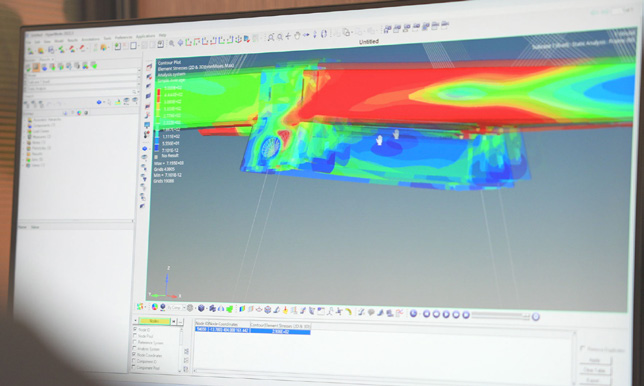The height and width of the screenshot is (386, 644).
Task: Click the last round playback button before slider
Action: [466, 315]
